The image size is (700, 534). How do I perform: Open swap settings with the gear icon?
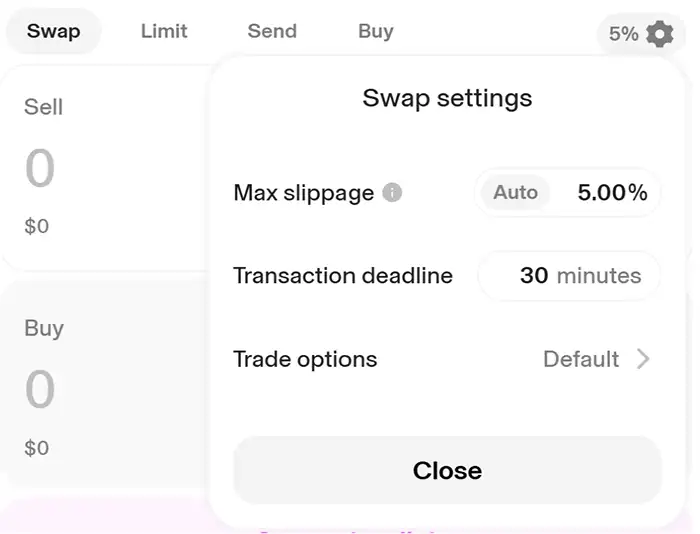(x=660, y=34)
